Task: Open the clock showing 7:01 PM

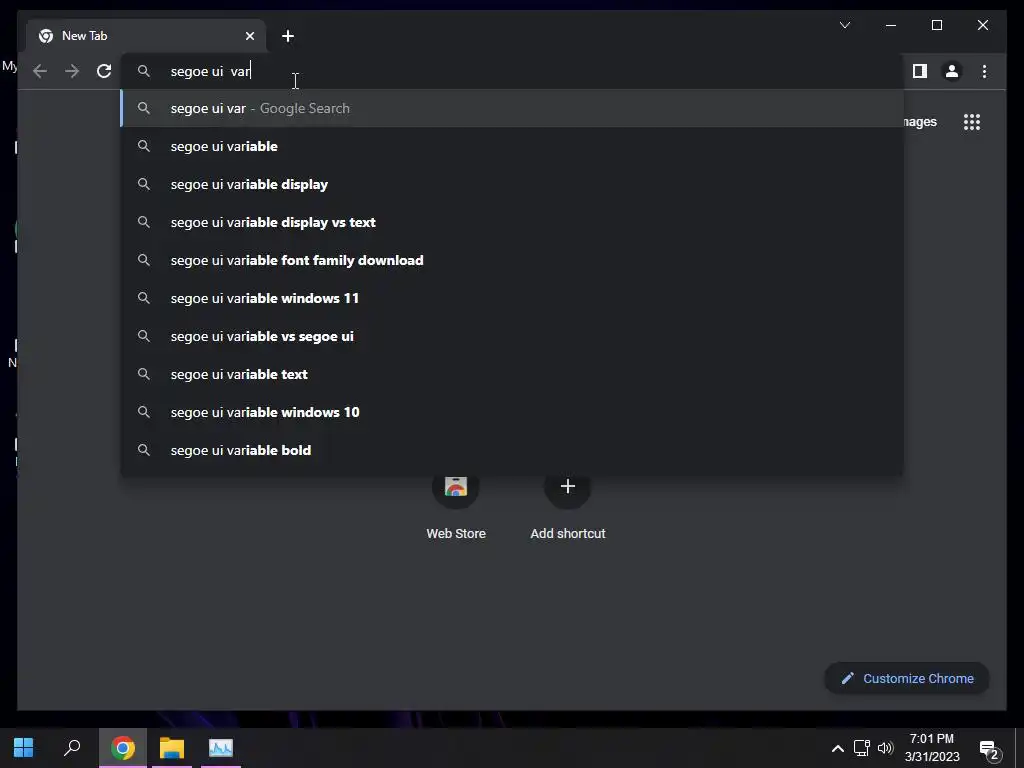Action: coord(932,748)
